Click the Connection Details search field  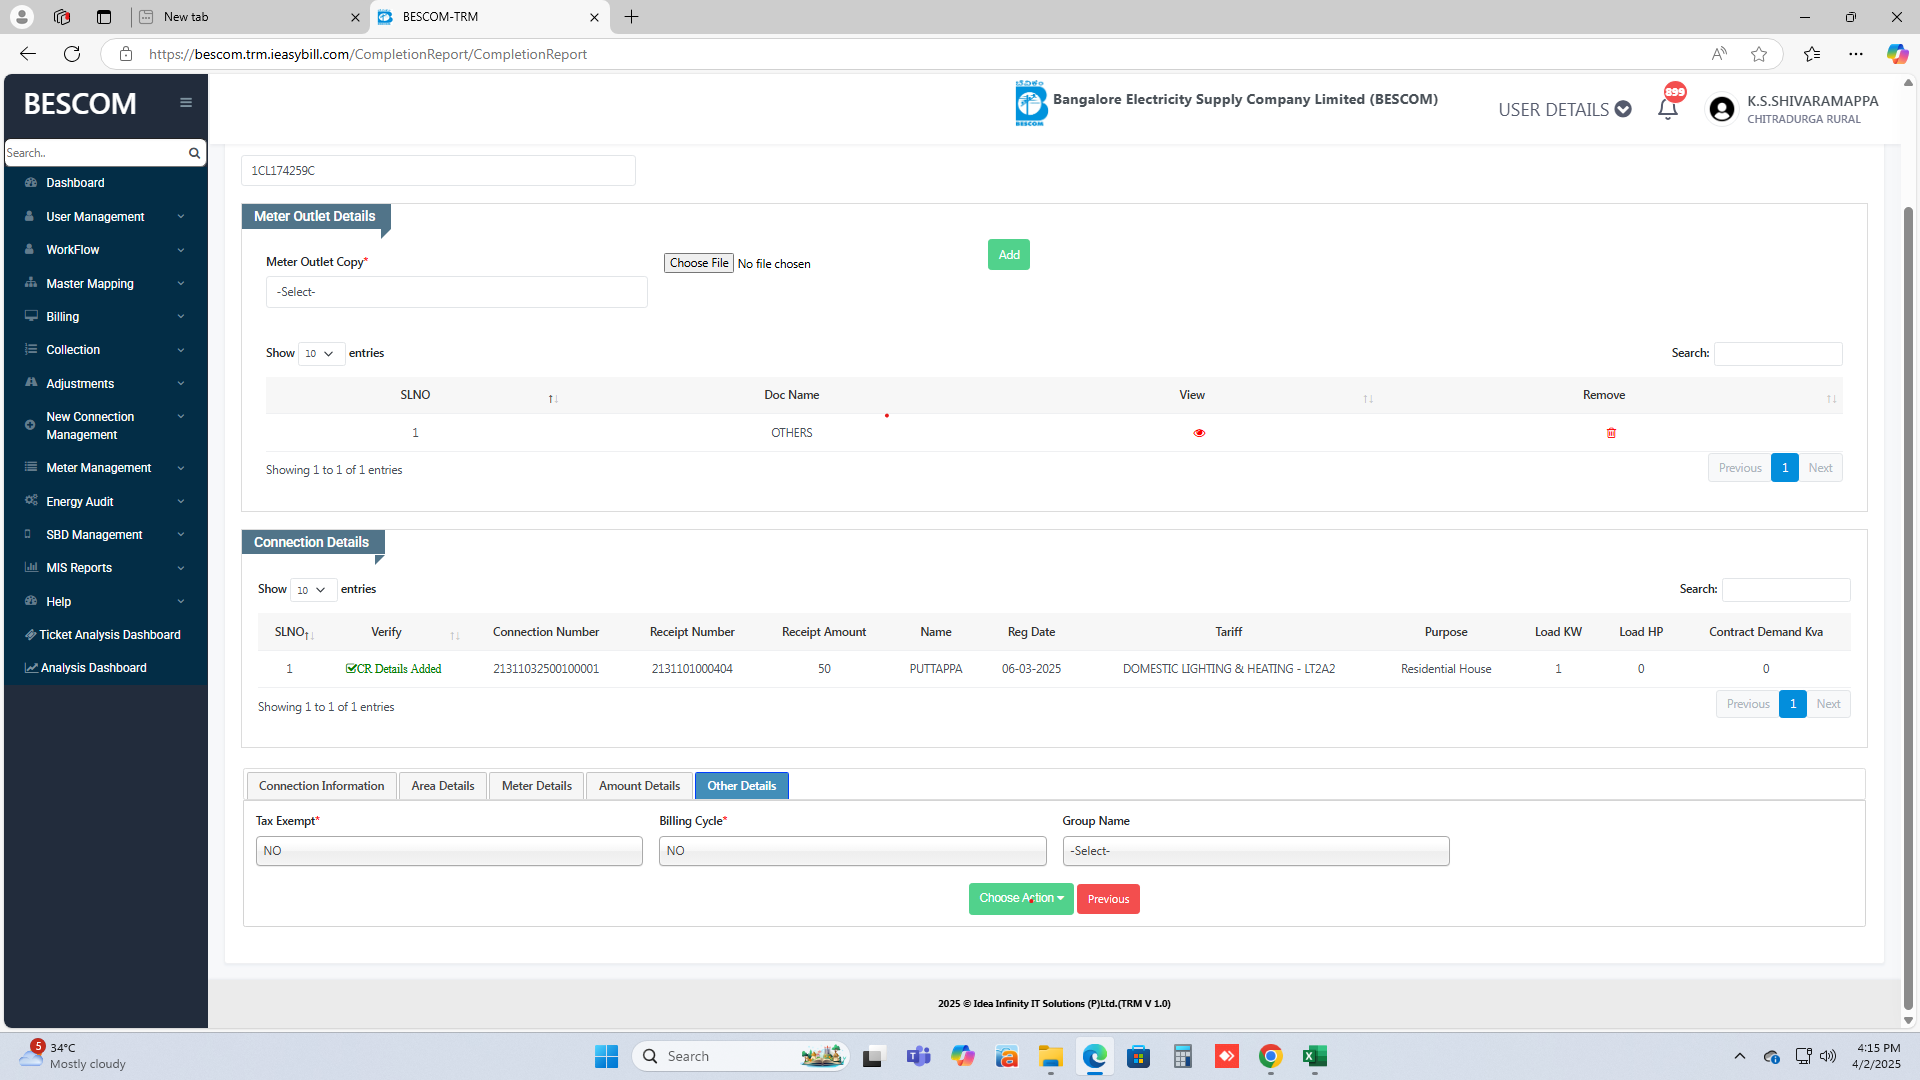[1785, 590]
